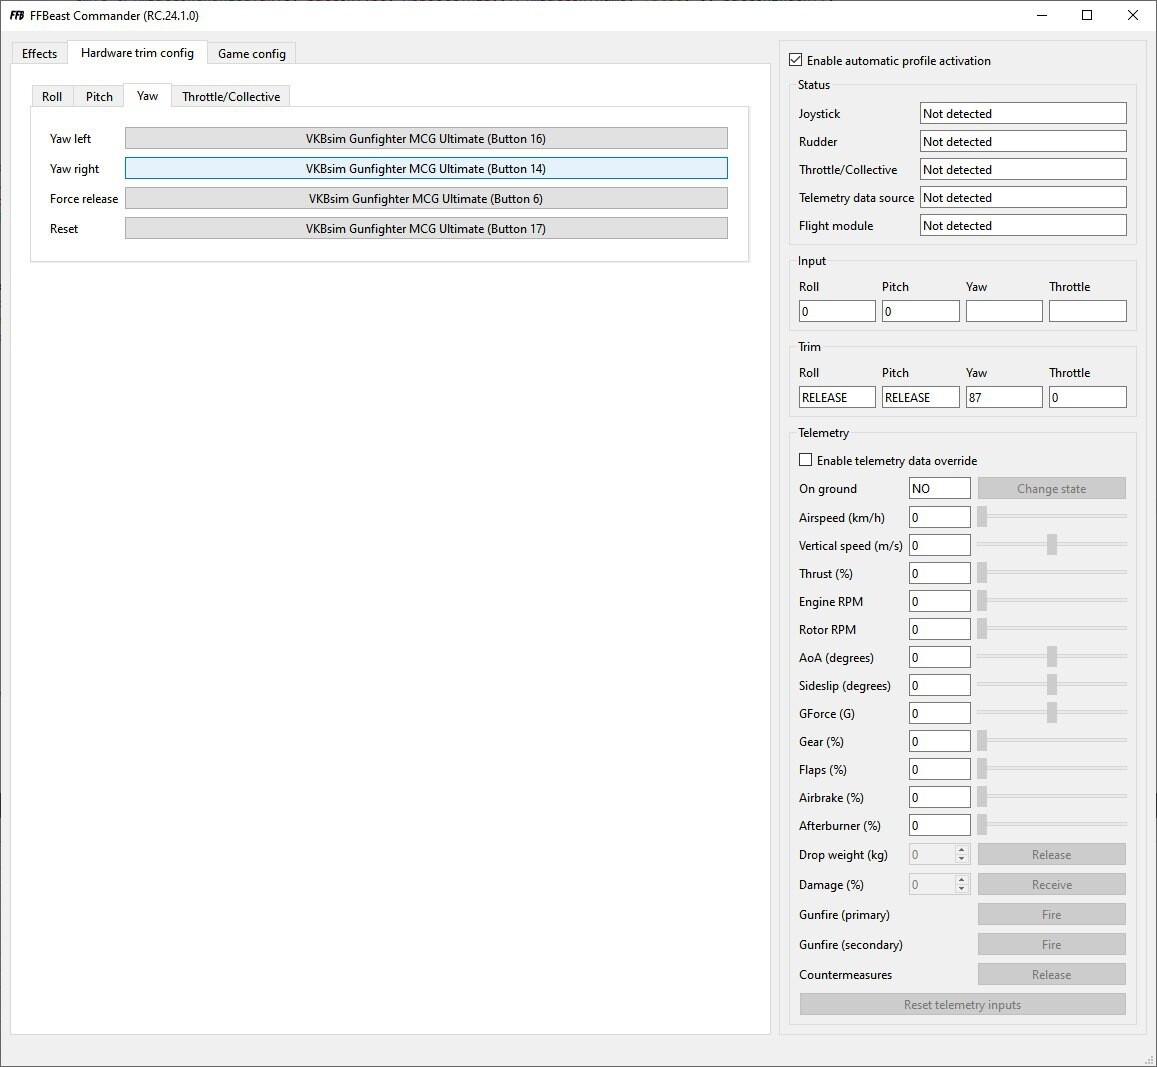Select the Roll axis tab
This screenshot has width=1157, height=1067.
52,97
